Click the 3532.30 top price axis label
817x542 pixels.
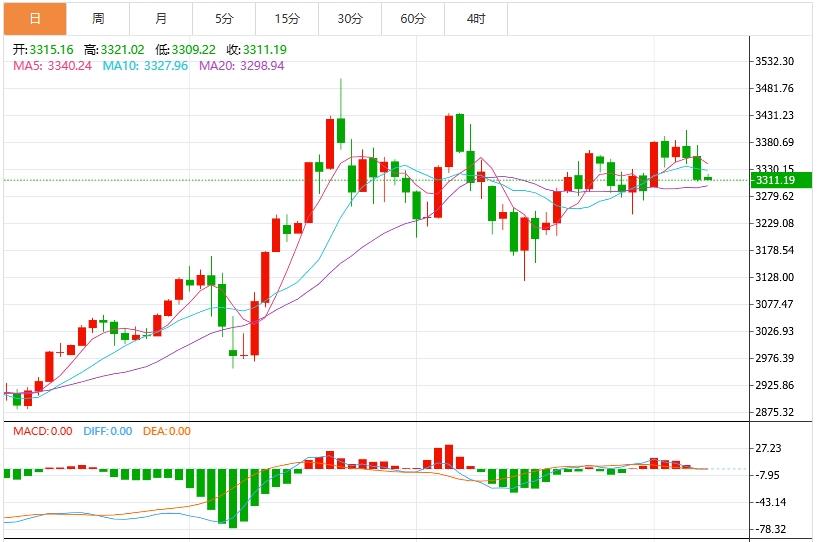(775, 61)
